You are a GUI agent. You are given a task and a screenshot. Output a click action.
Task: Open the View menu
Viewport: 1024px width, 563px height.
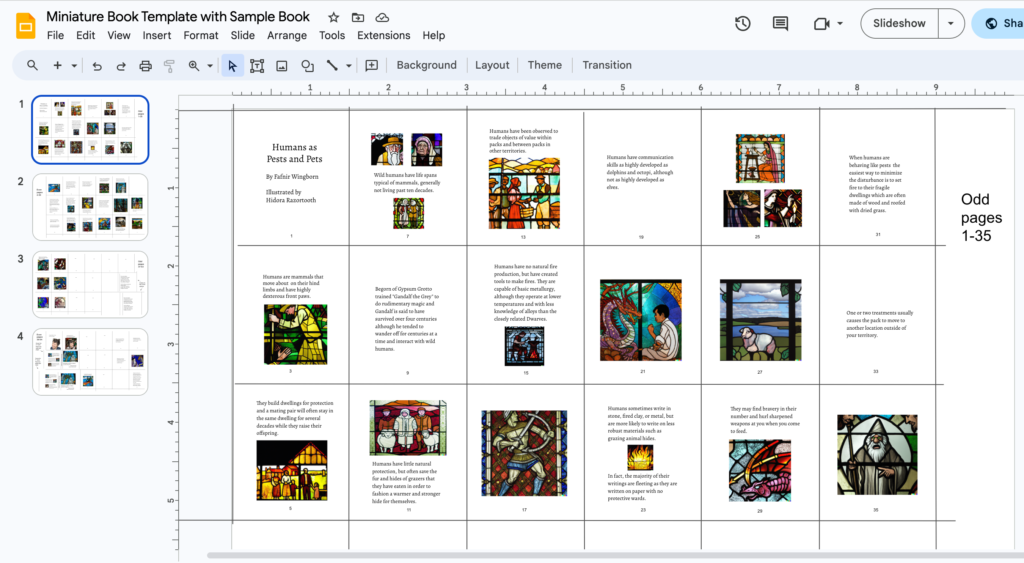(x=119, y=35)
